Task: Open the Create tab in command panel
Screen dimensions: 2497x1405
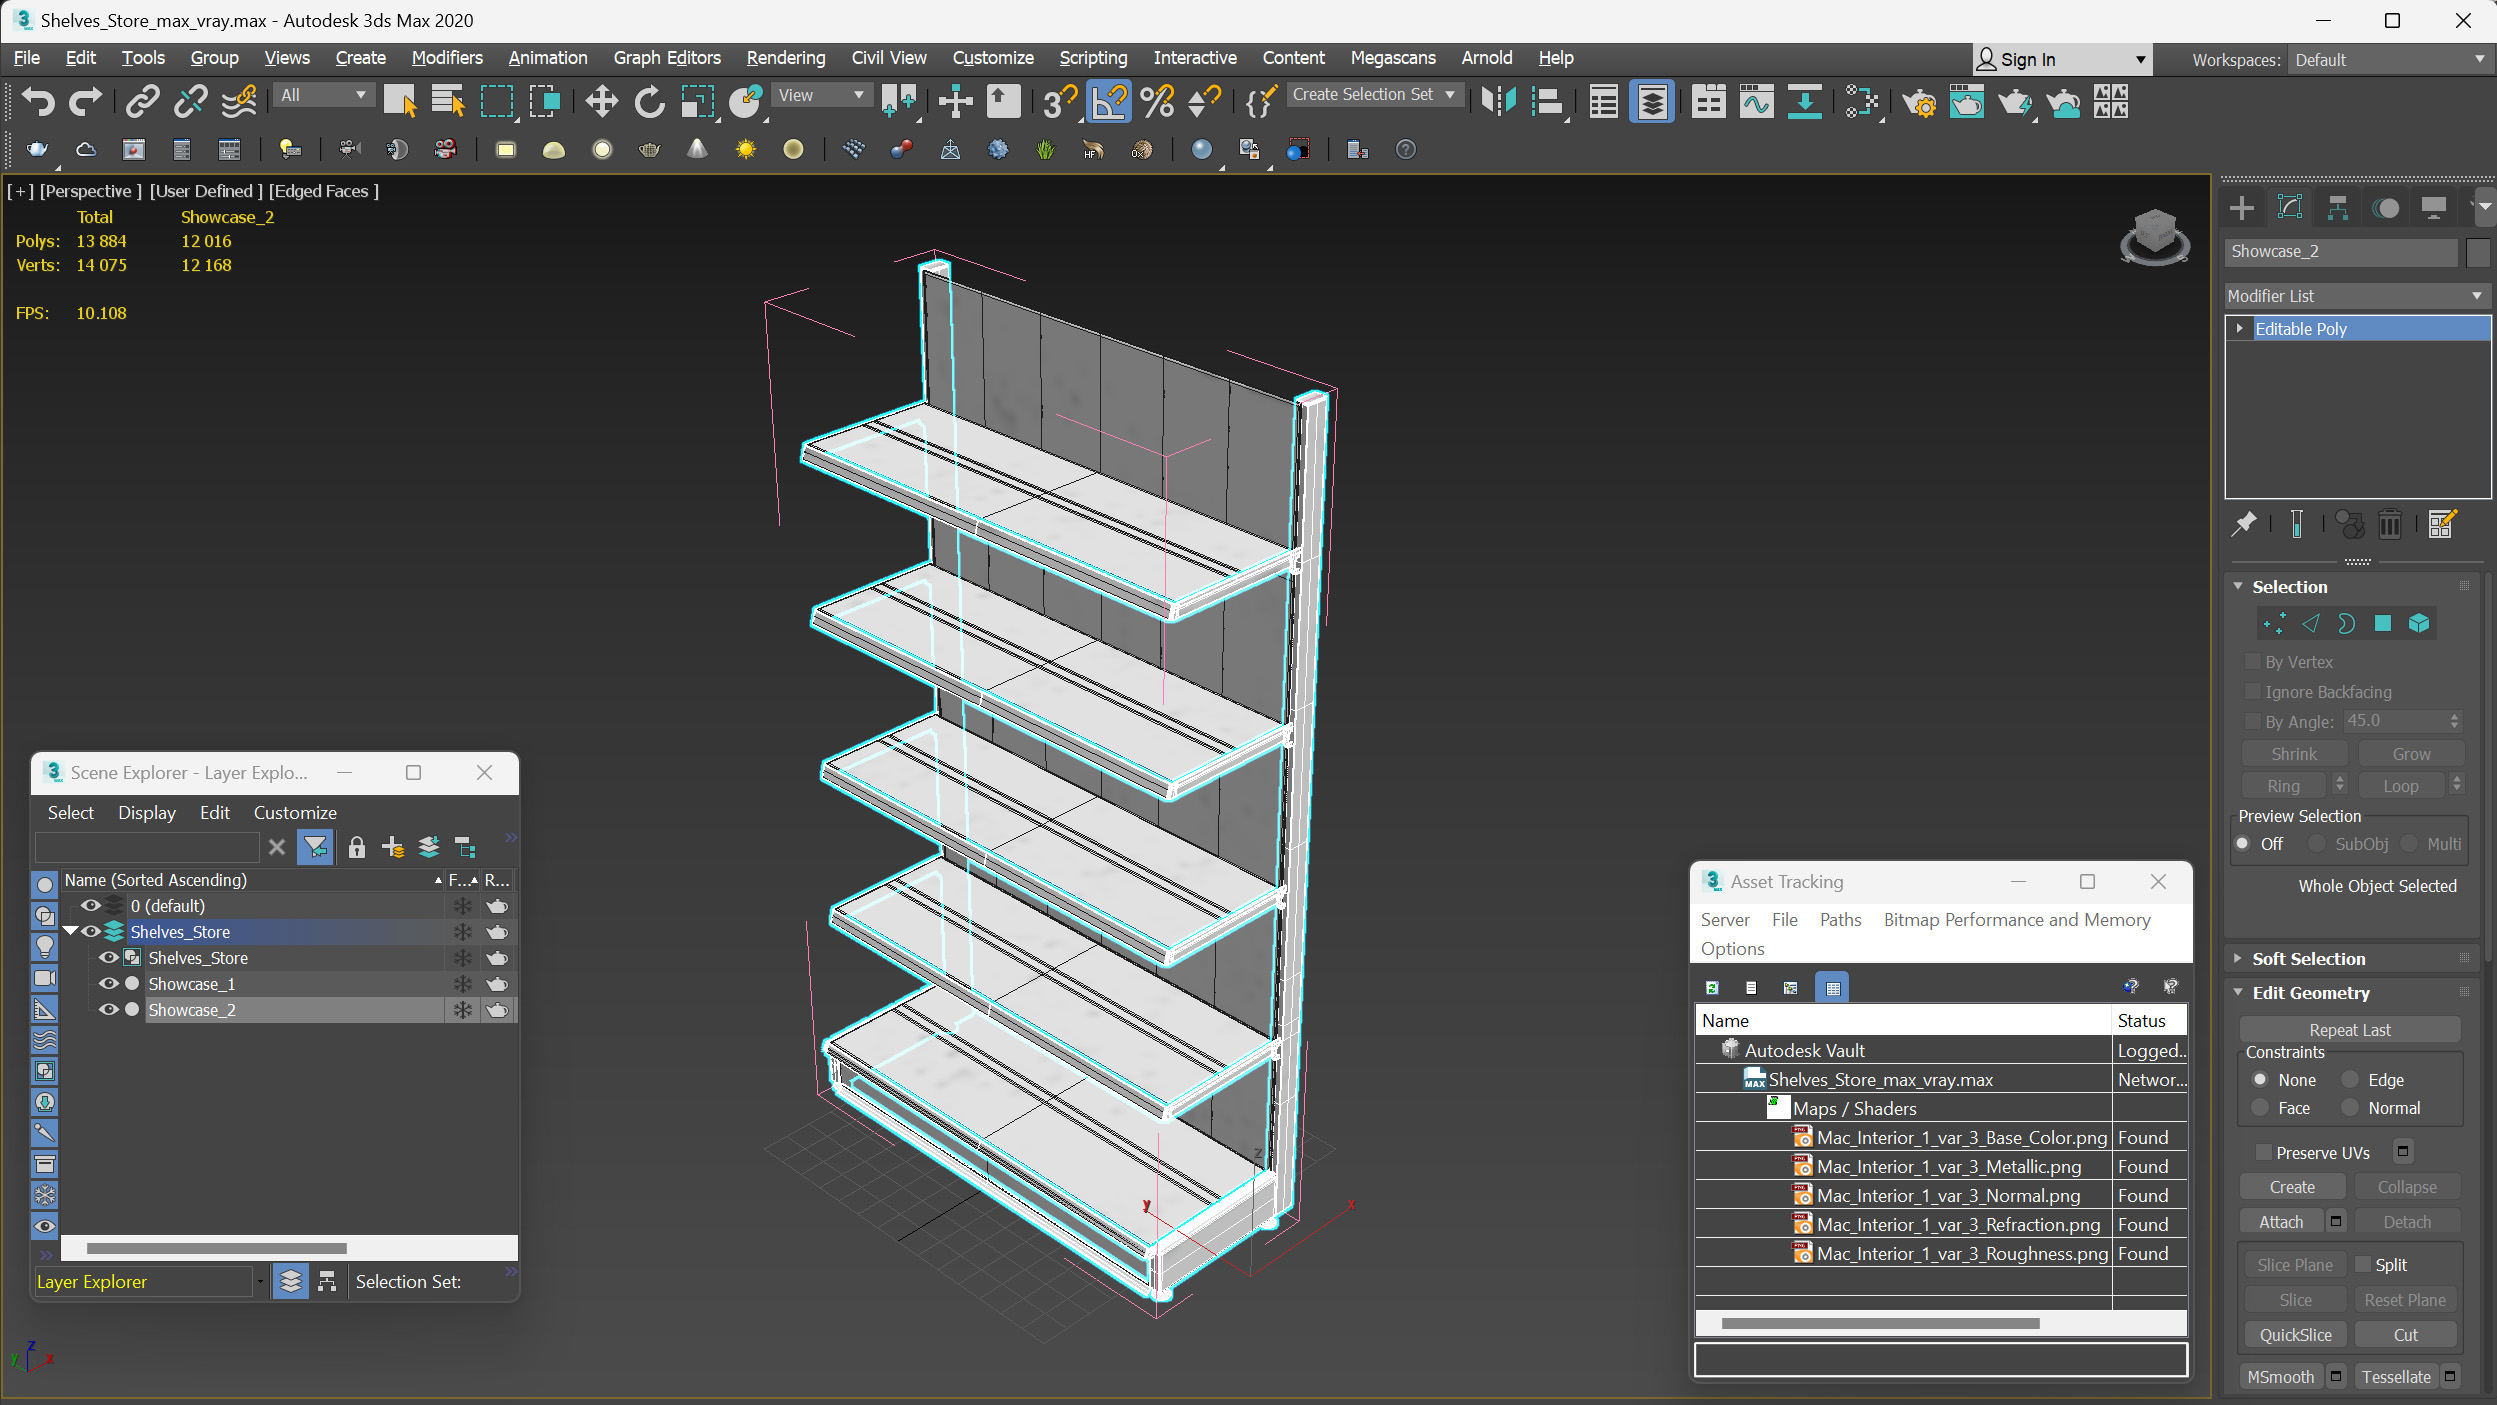Action: pyautogui.click(x=2242, y=208)
